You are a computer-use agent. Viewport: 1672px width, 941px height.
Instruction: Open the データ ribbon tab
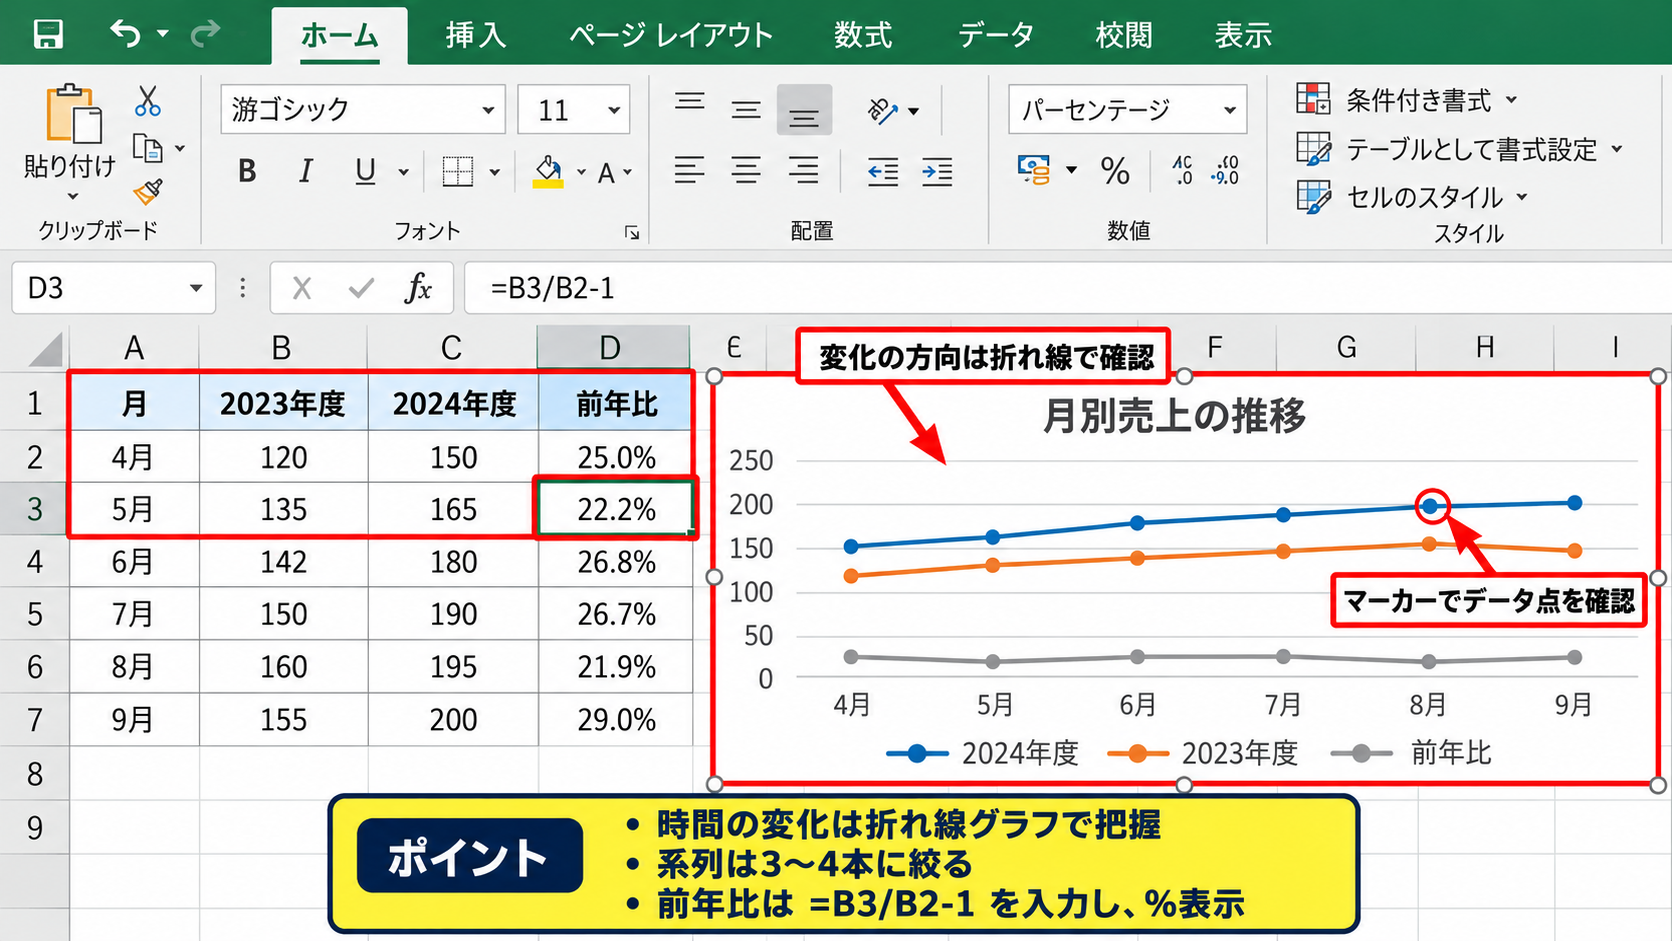996,36
